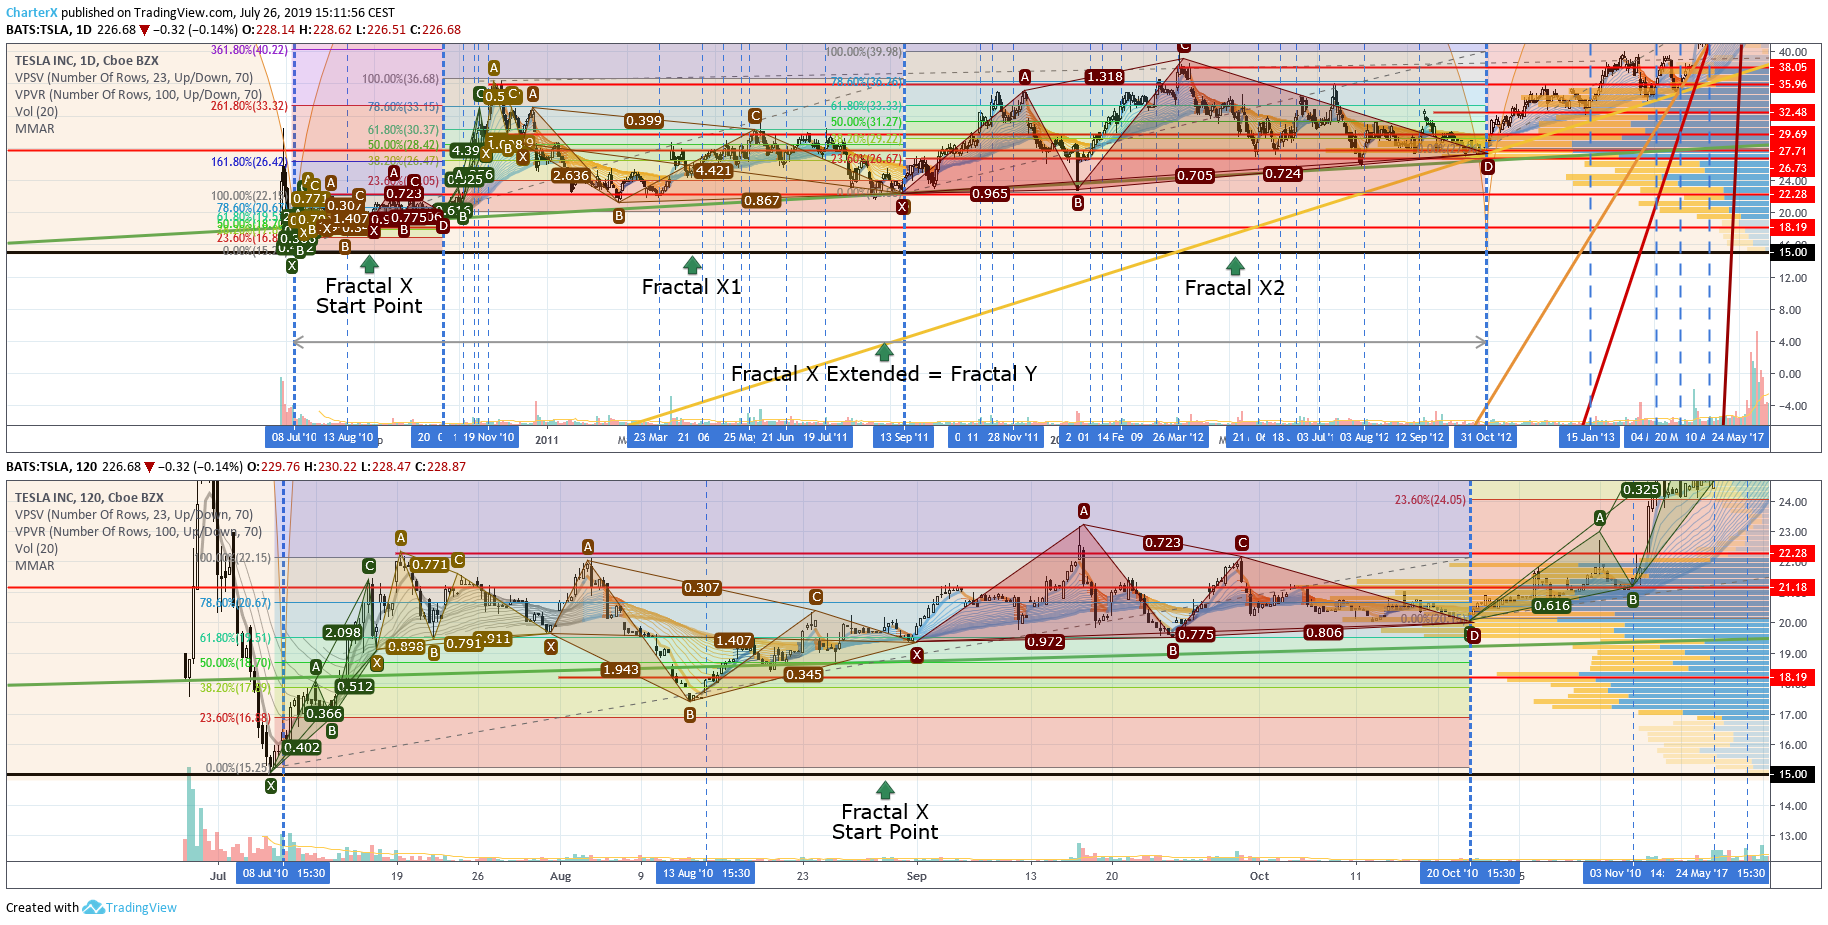Click the TradingView cloud logo icon

coord(93,907)
